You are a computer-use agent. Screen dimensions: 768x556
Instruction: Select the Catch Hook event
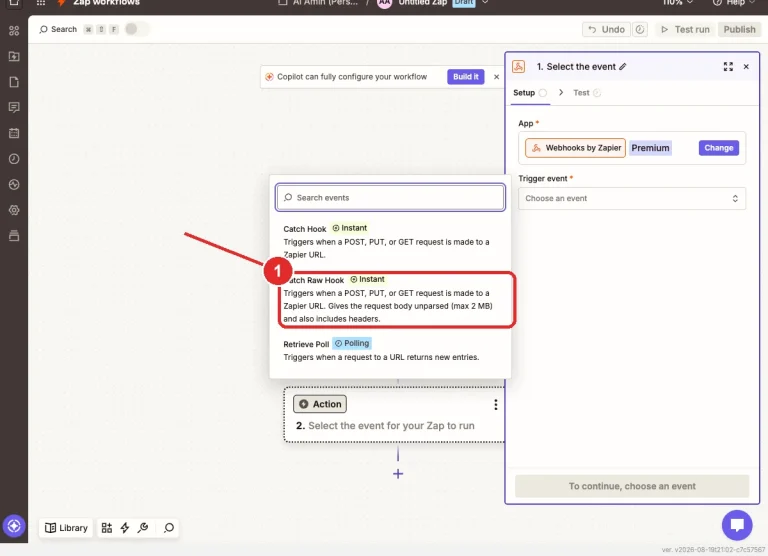pos(390,242)
